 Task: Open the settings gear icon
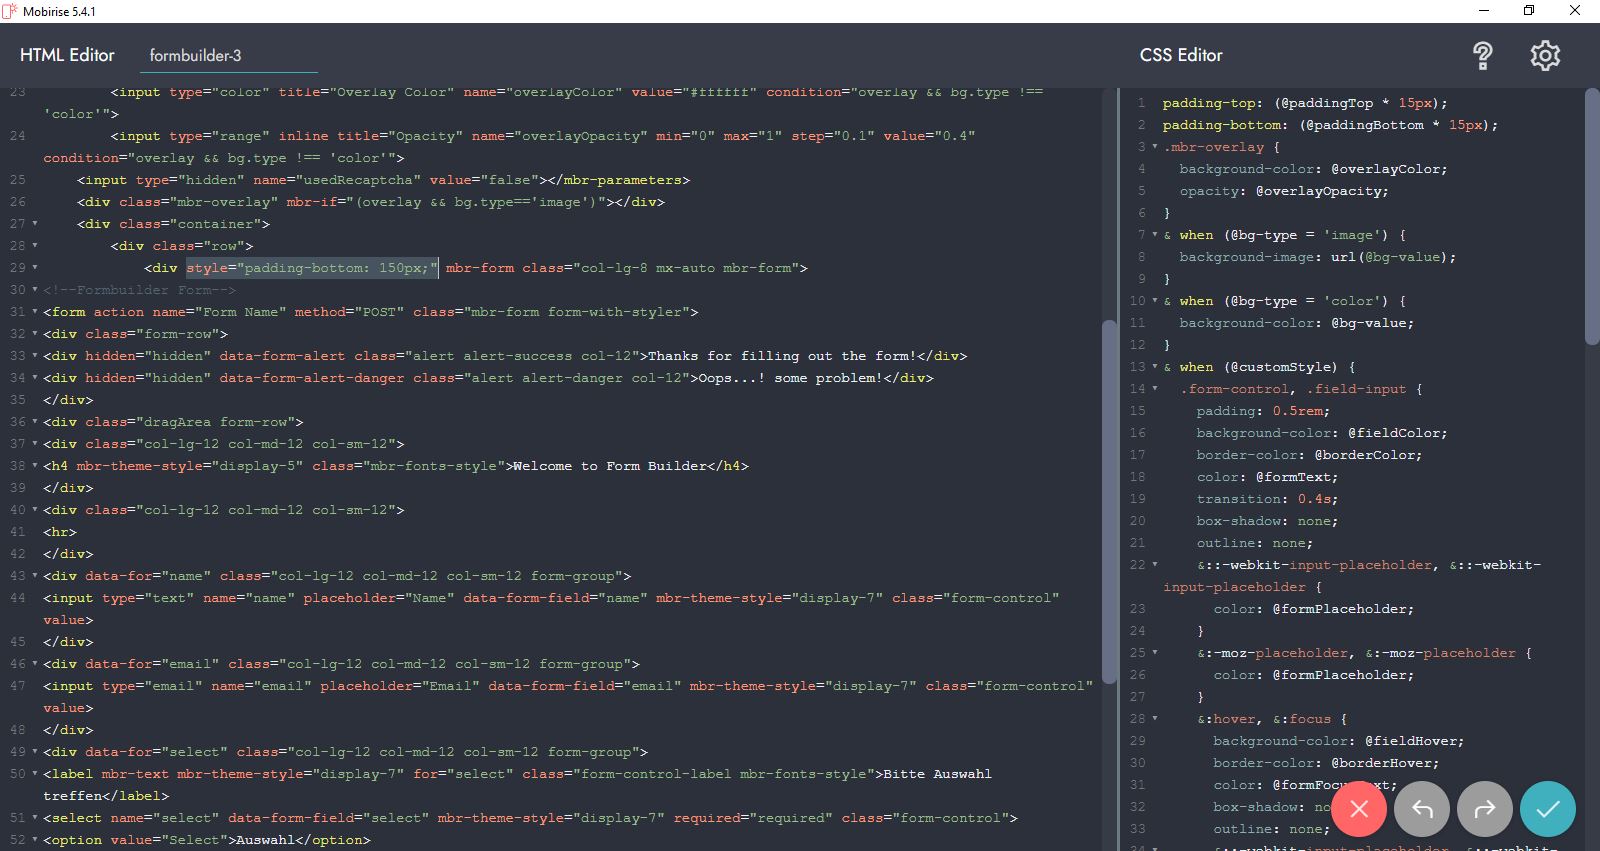1545,56
